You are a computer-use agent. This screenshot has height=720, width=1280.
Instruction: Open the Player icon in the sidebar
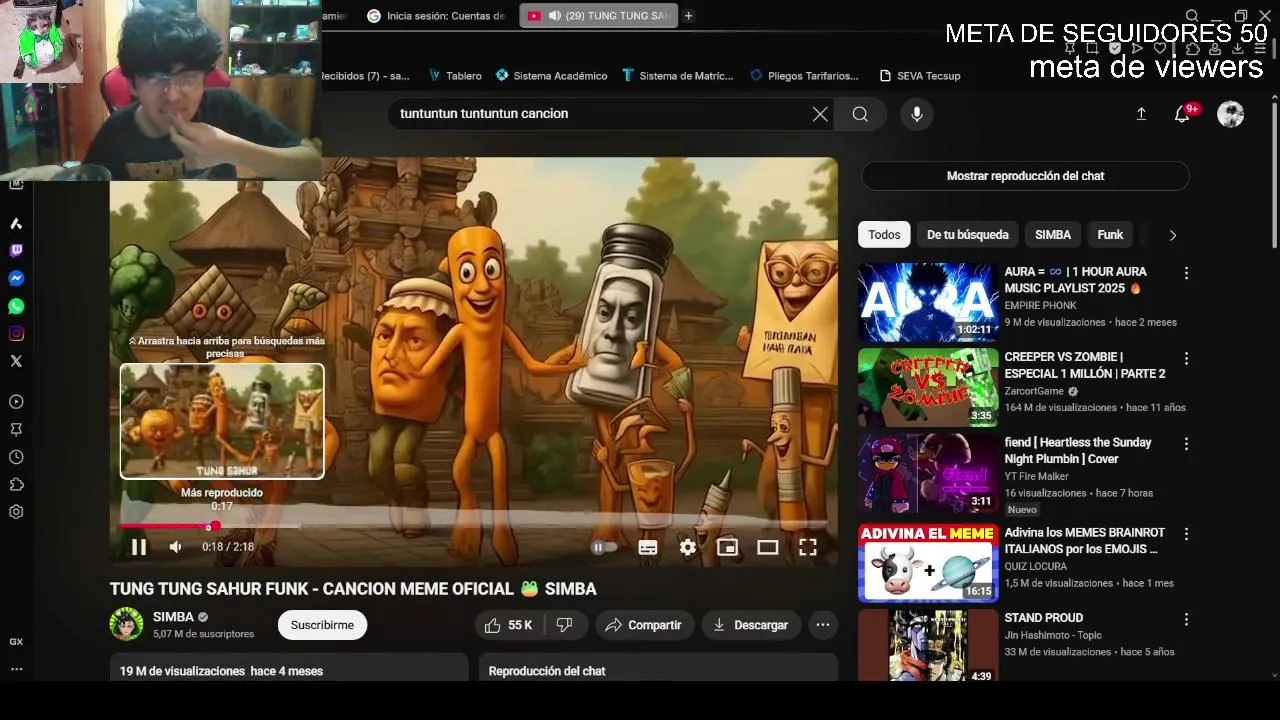pos(16,402)
